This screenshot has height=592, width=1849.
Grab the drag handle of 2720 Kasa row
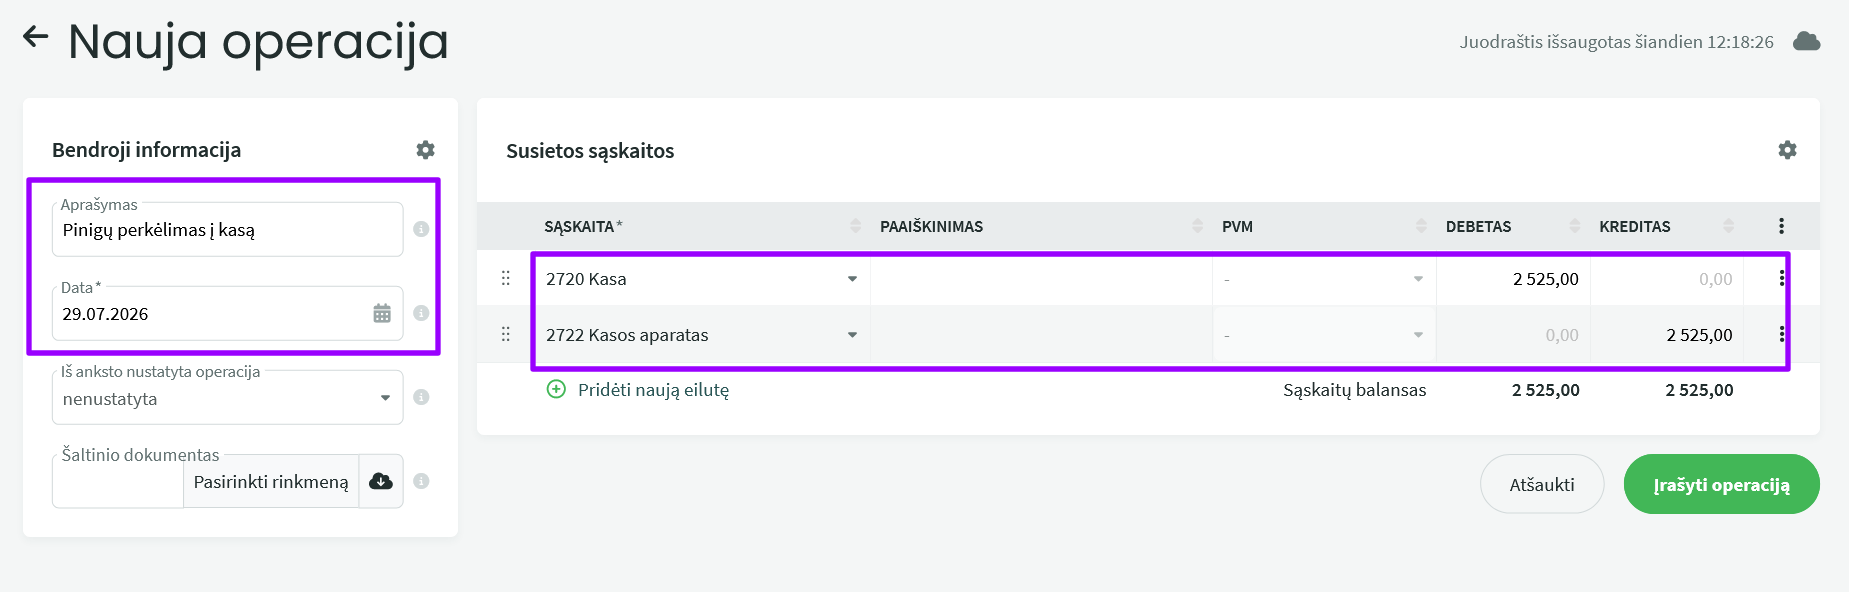tap(505, 279)
